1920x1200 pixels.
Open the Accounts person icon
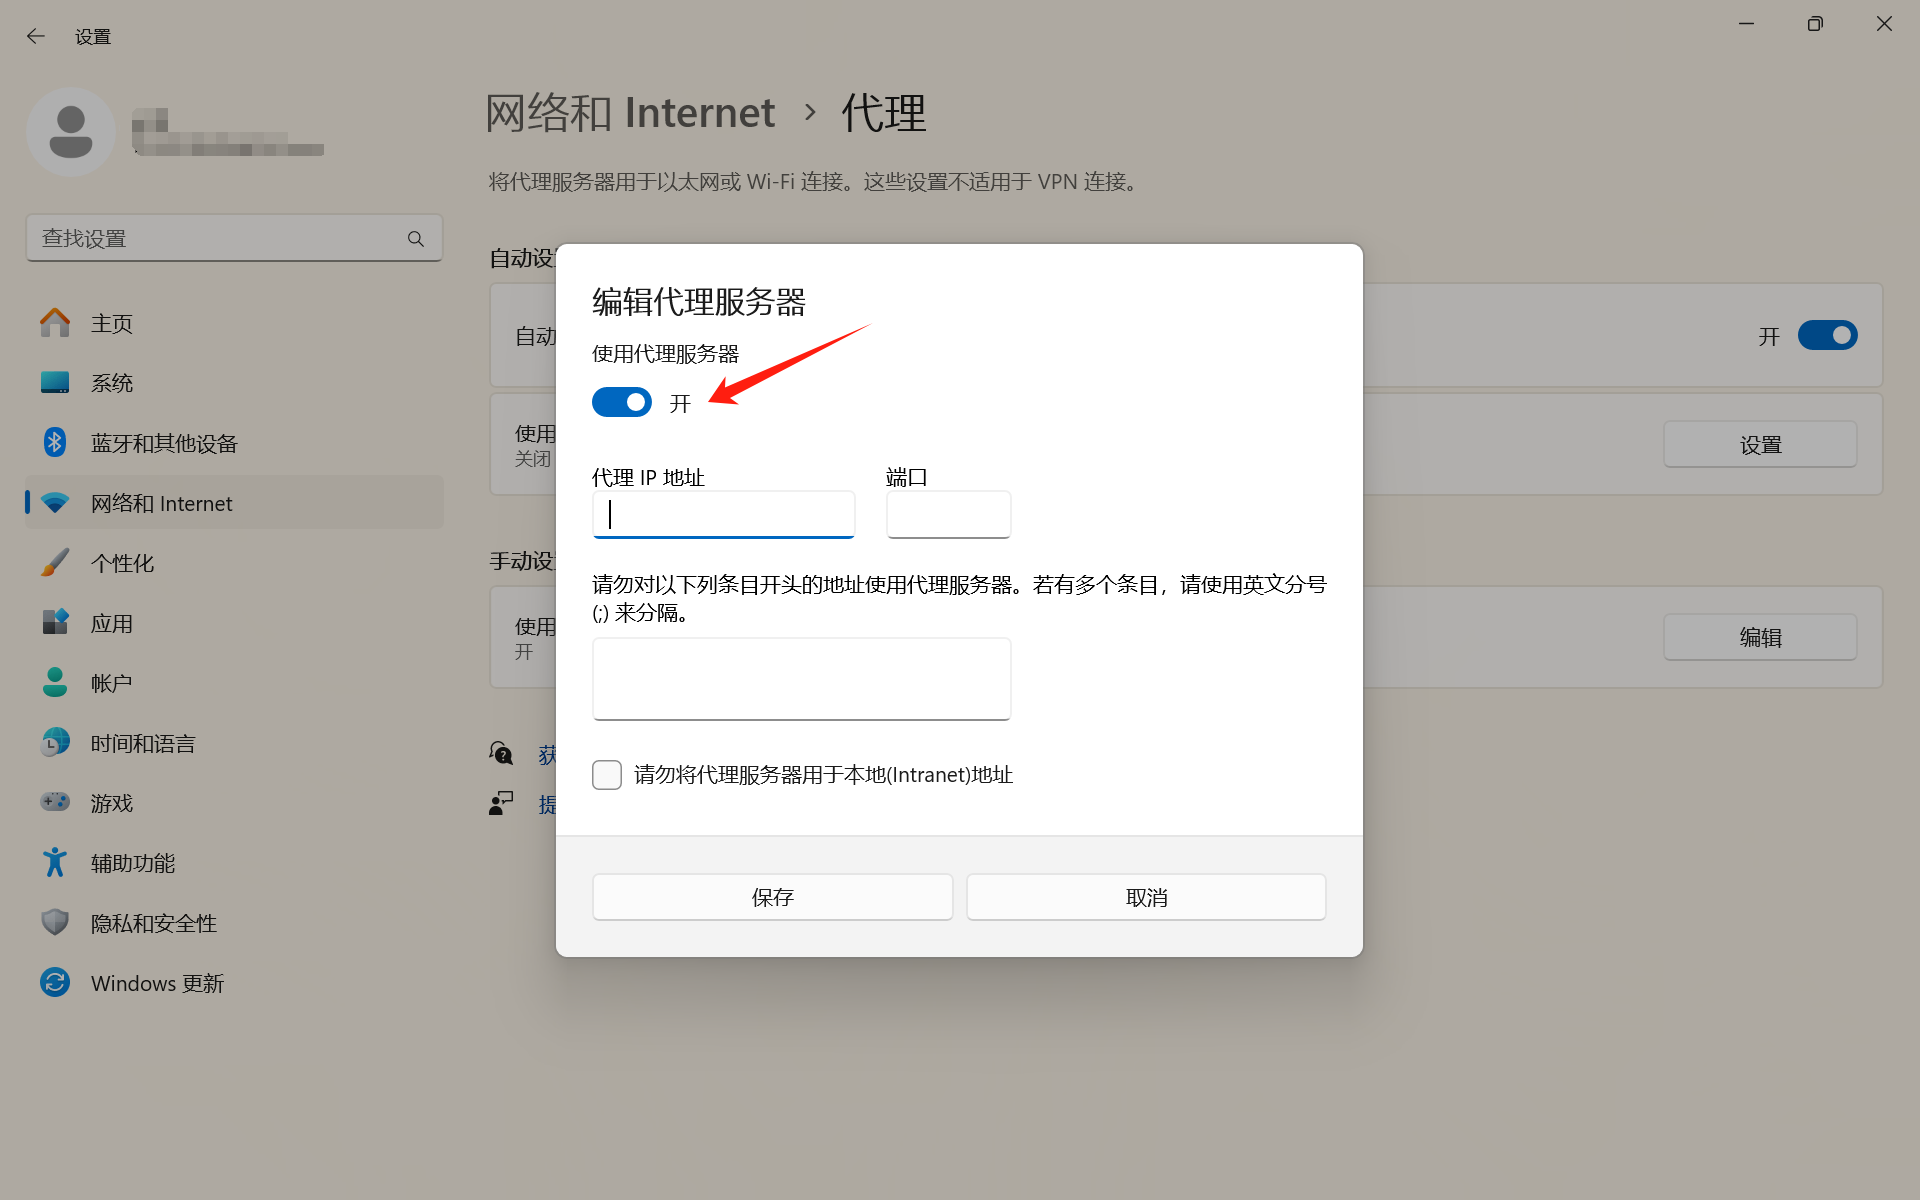pyautogui.click(x=55, y=683)
